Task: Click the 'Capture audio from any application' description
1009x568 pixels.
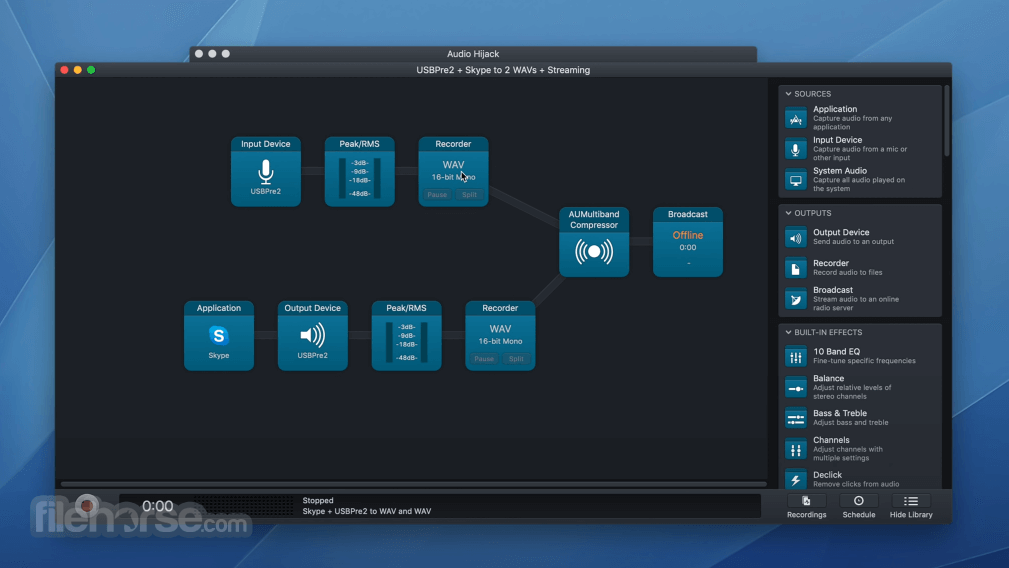Action: pyautogui.click(x=853, y=123)
